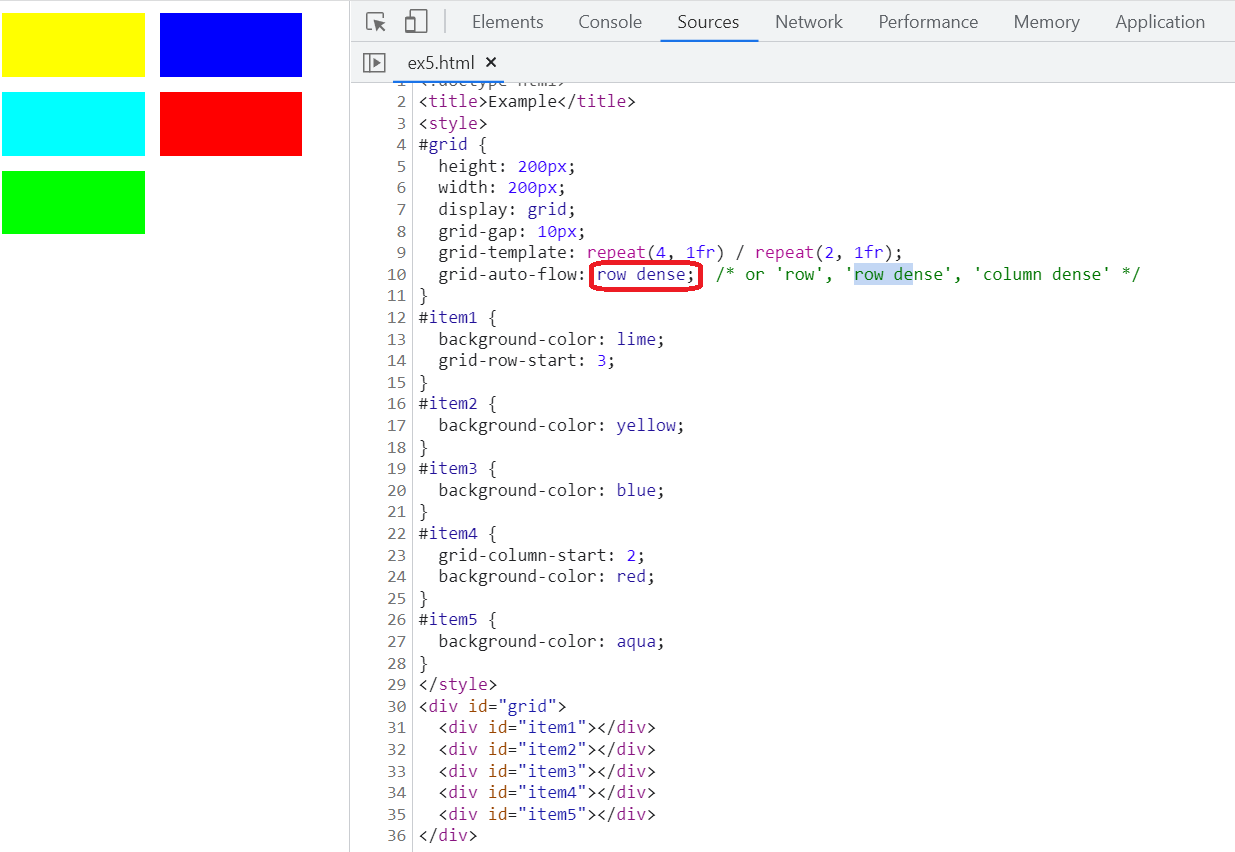Set a breakpoint on line number 10
This screenshot has height=852, width=1235.
click(x=397, y=274)
